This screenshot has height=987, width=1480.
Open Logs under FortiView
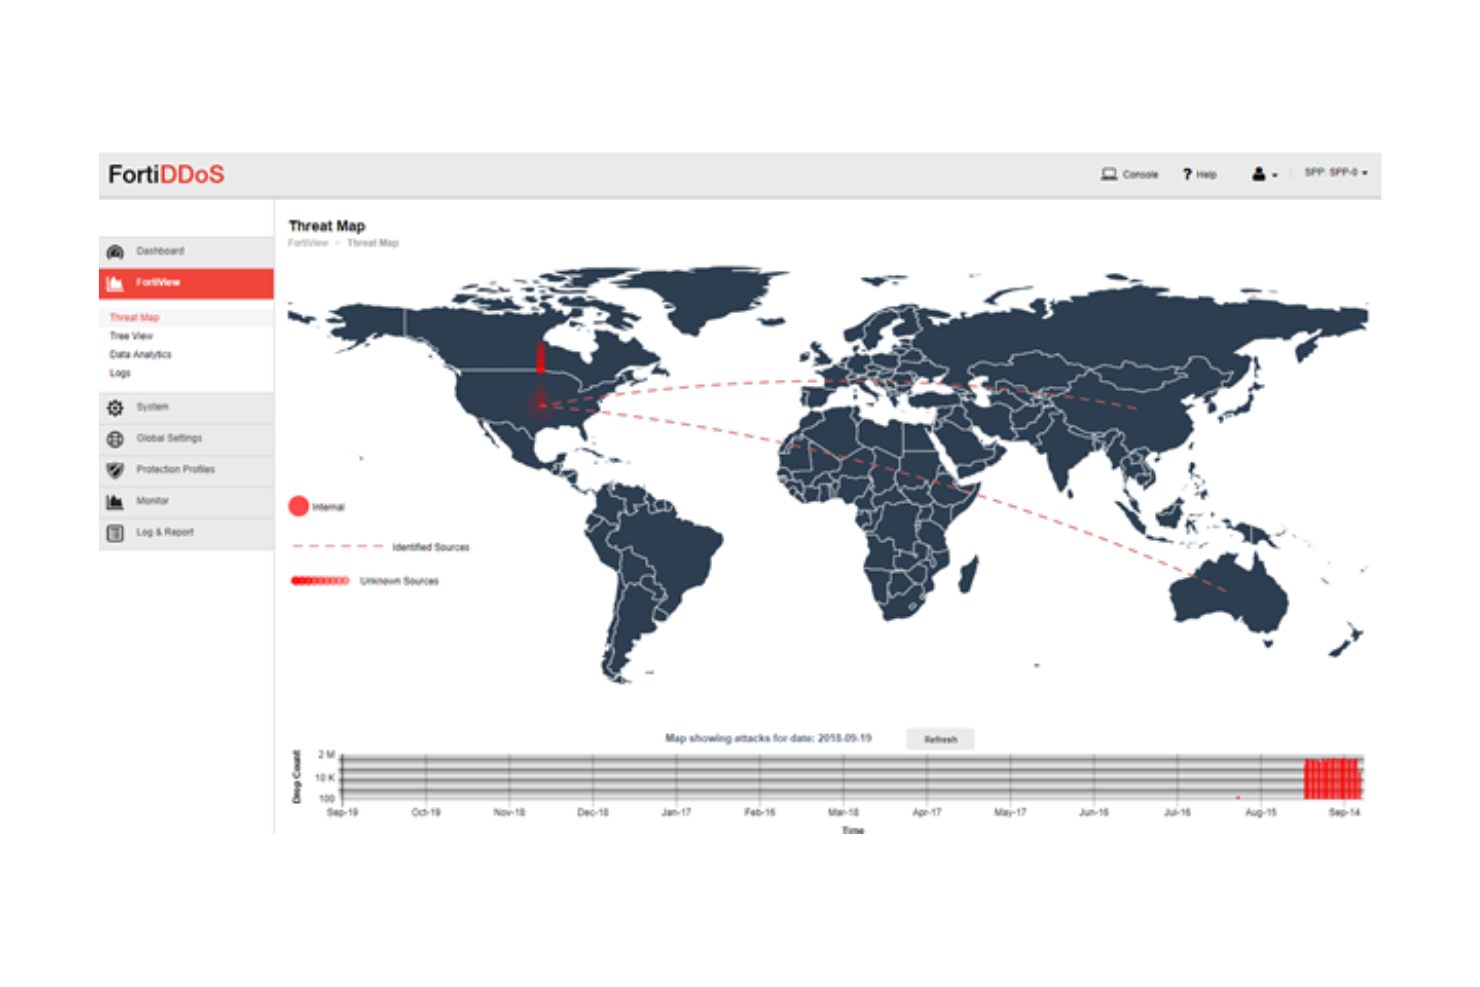[120, 373]
